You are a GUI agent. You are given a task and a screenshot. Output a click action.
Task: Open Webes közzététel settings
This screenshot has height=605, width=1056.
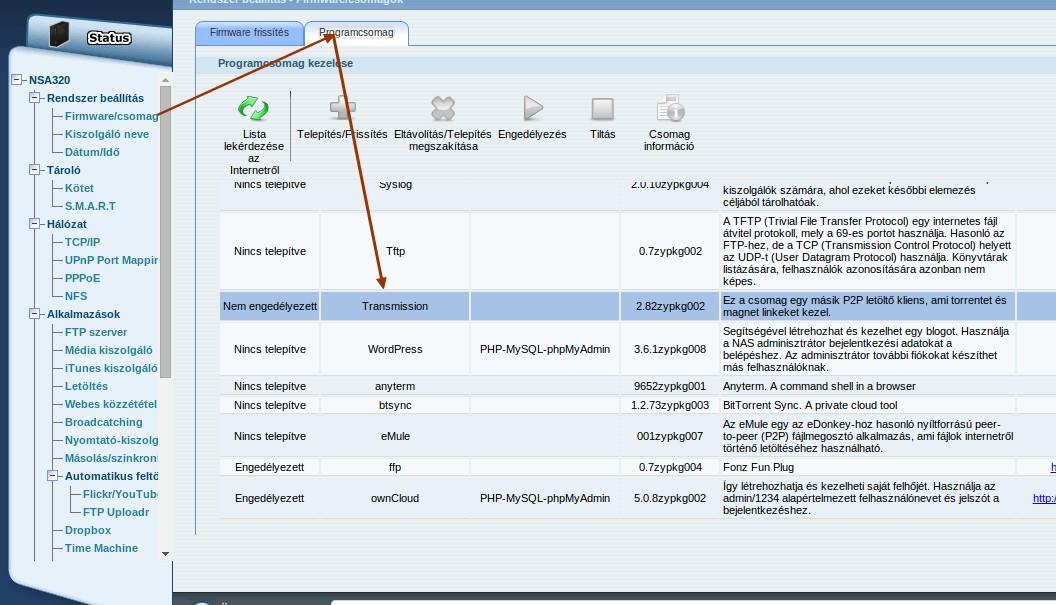[110, 404]
